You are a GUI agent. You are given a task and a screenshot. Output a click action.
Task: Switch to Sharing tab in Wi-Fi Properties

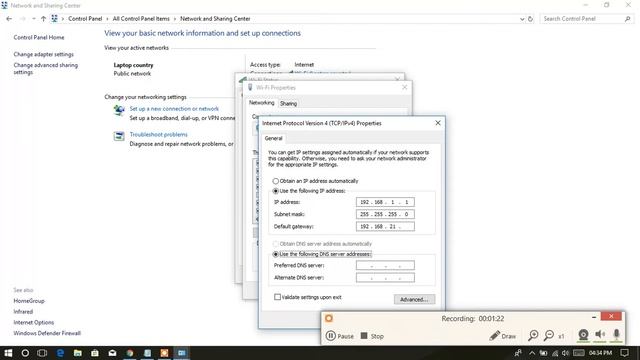coord(288,104)
